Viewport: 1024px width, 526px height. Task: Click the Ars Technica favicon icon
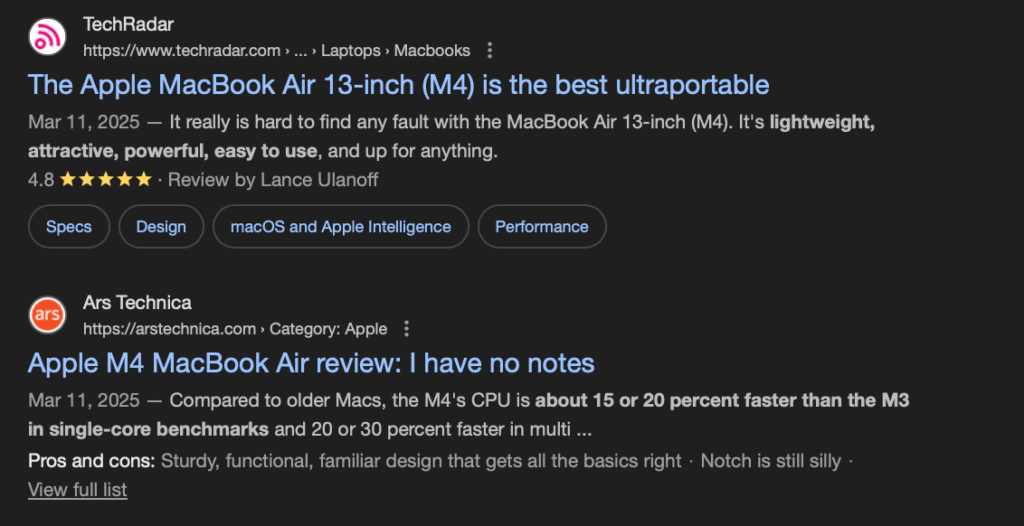[46, 315]
